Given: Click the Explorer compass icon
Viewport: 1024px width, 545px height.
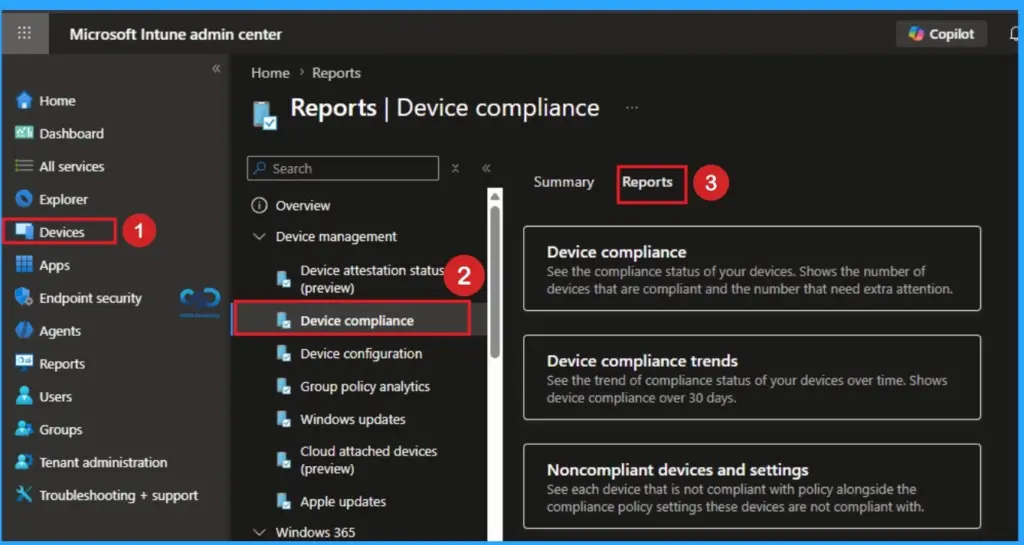Looking at the screenshot, I should 24,198.
